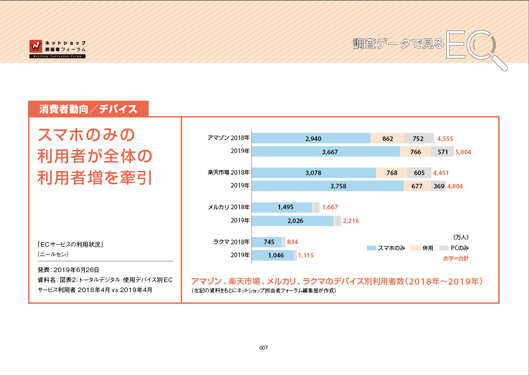Click the beige bar segment labeled 677
The image size is (529, 376).
[417, 186]
